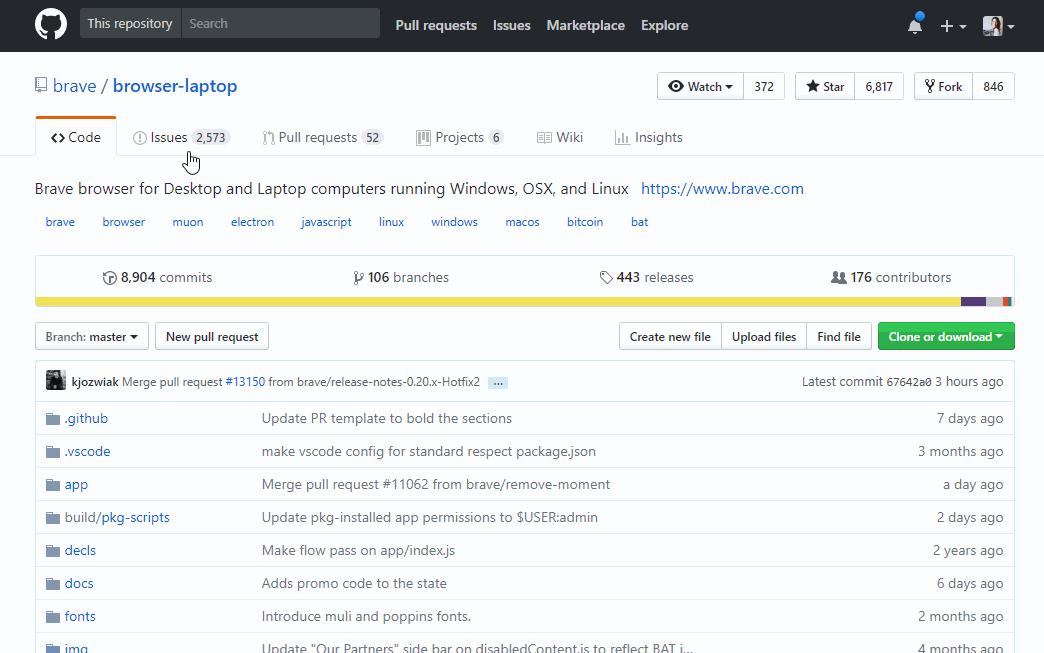Open the notifications bell icon
This screenshot has width=1044, height=653.
pos(915,26)
